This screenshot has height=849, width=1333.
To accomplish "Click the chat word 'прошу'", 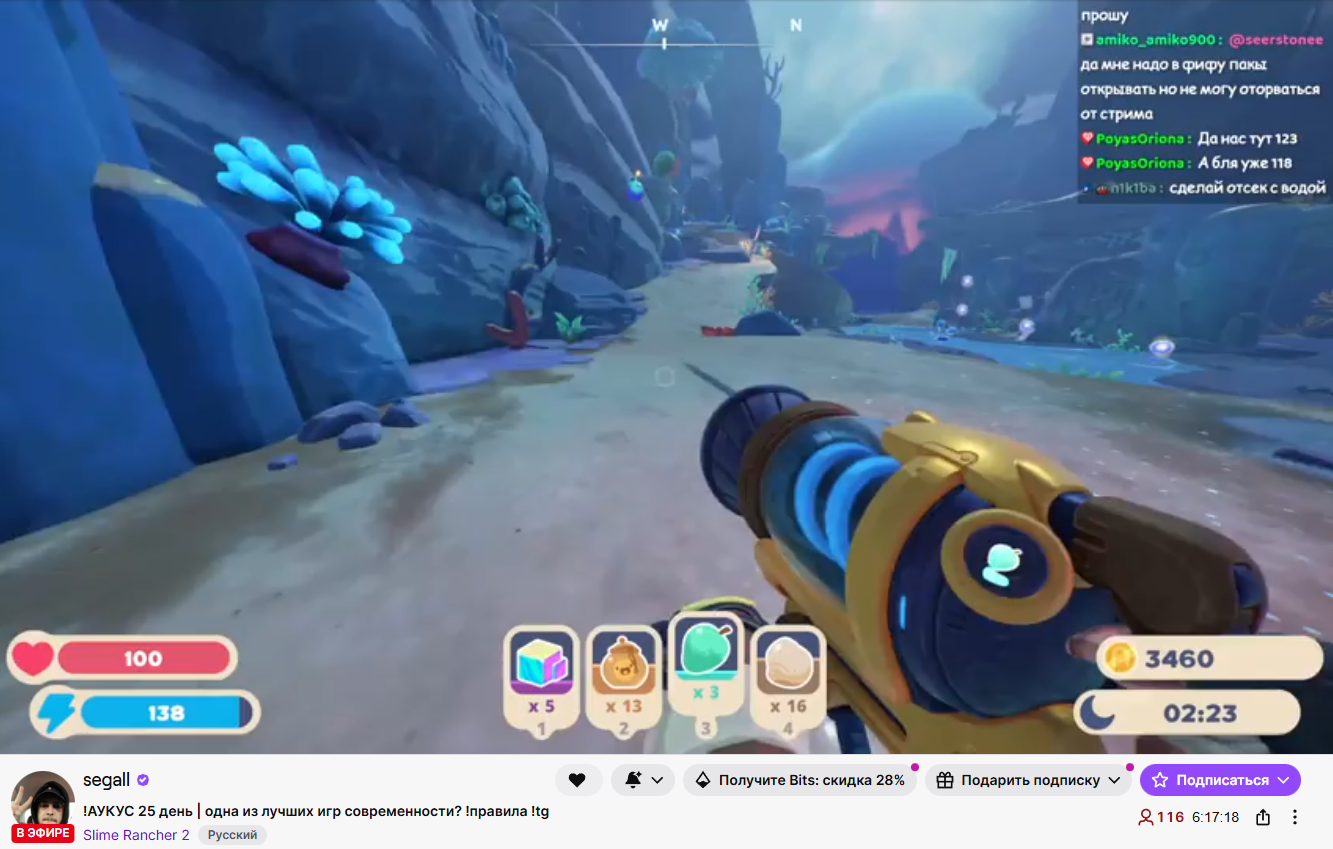I will 1104,16.
